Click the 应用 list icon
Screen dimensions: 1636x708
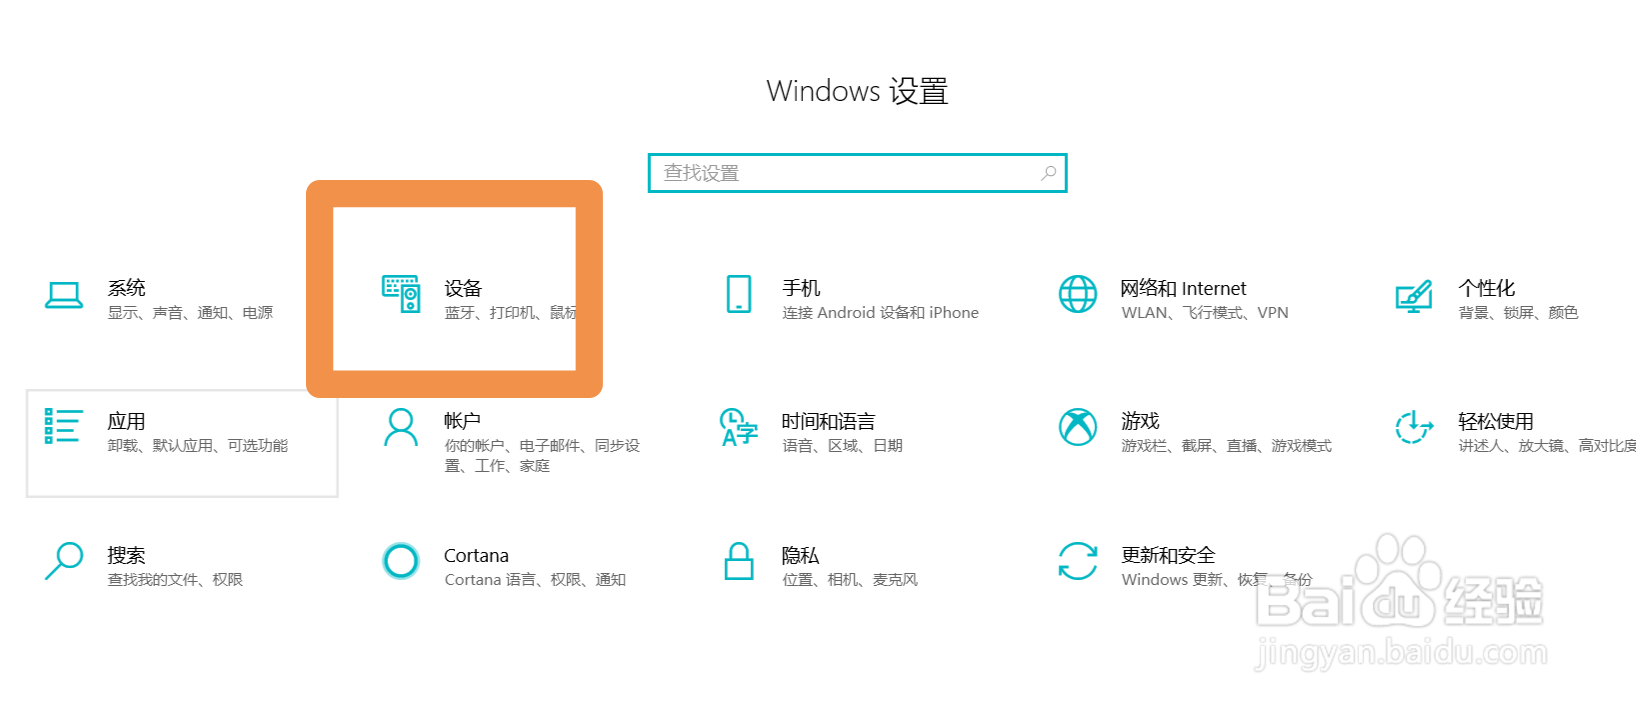[63, 426]
